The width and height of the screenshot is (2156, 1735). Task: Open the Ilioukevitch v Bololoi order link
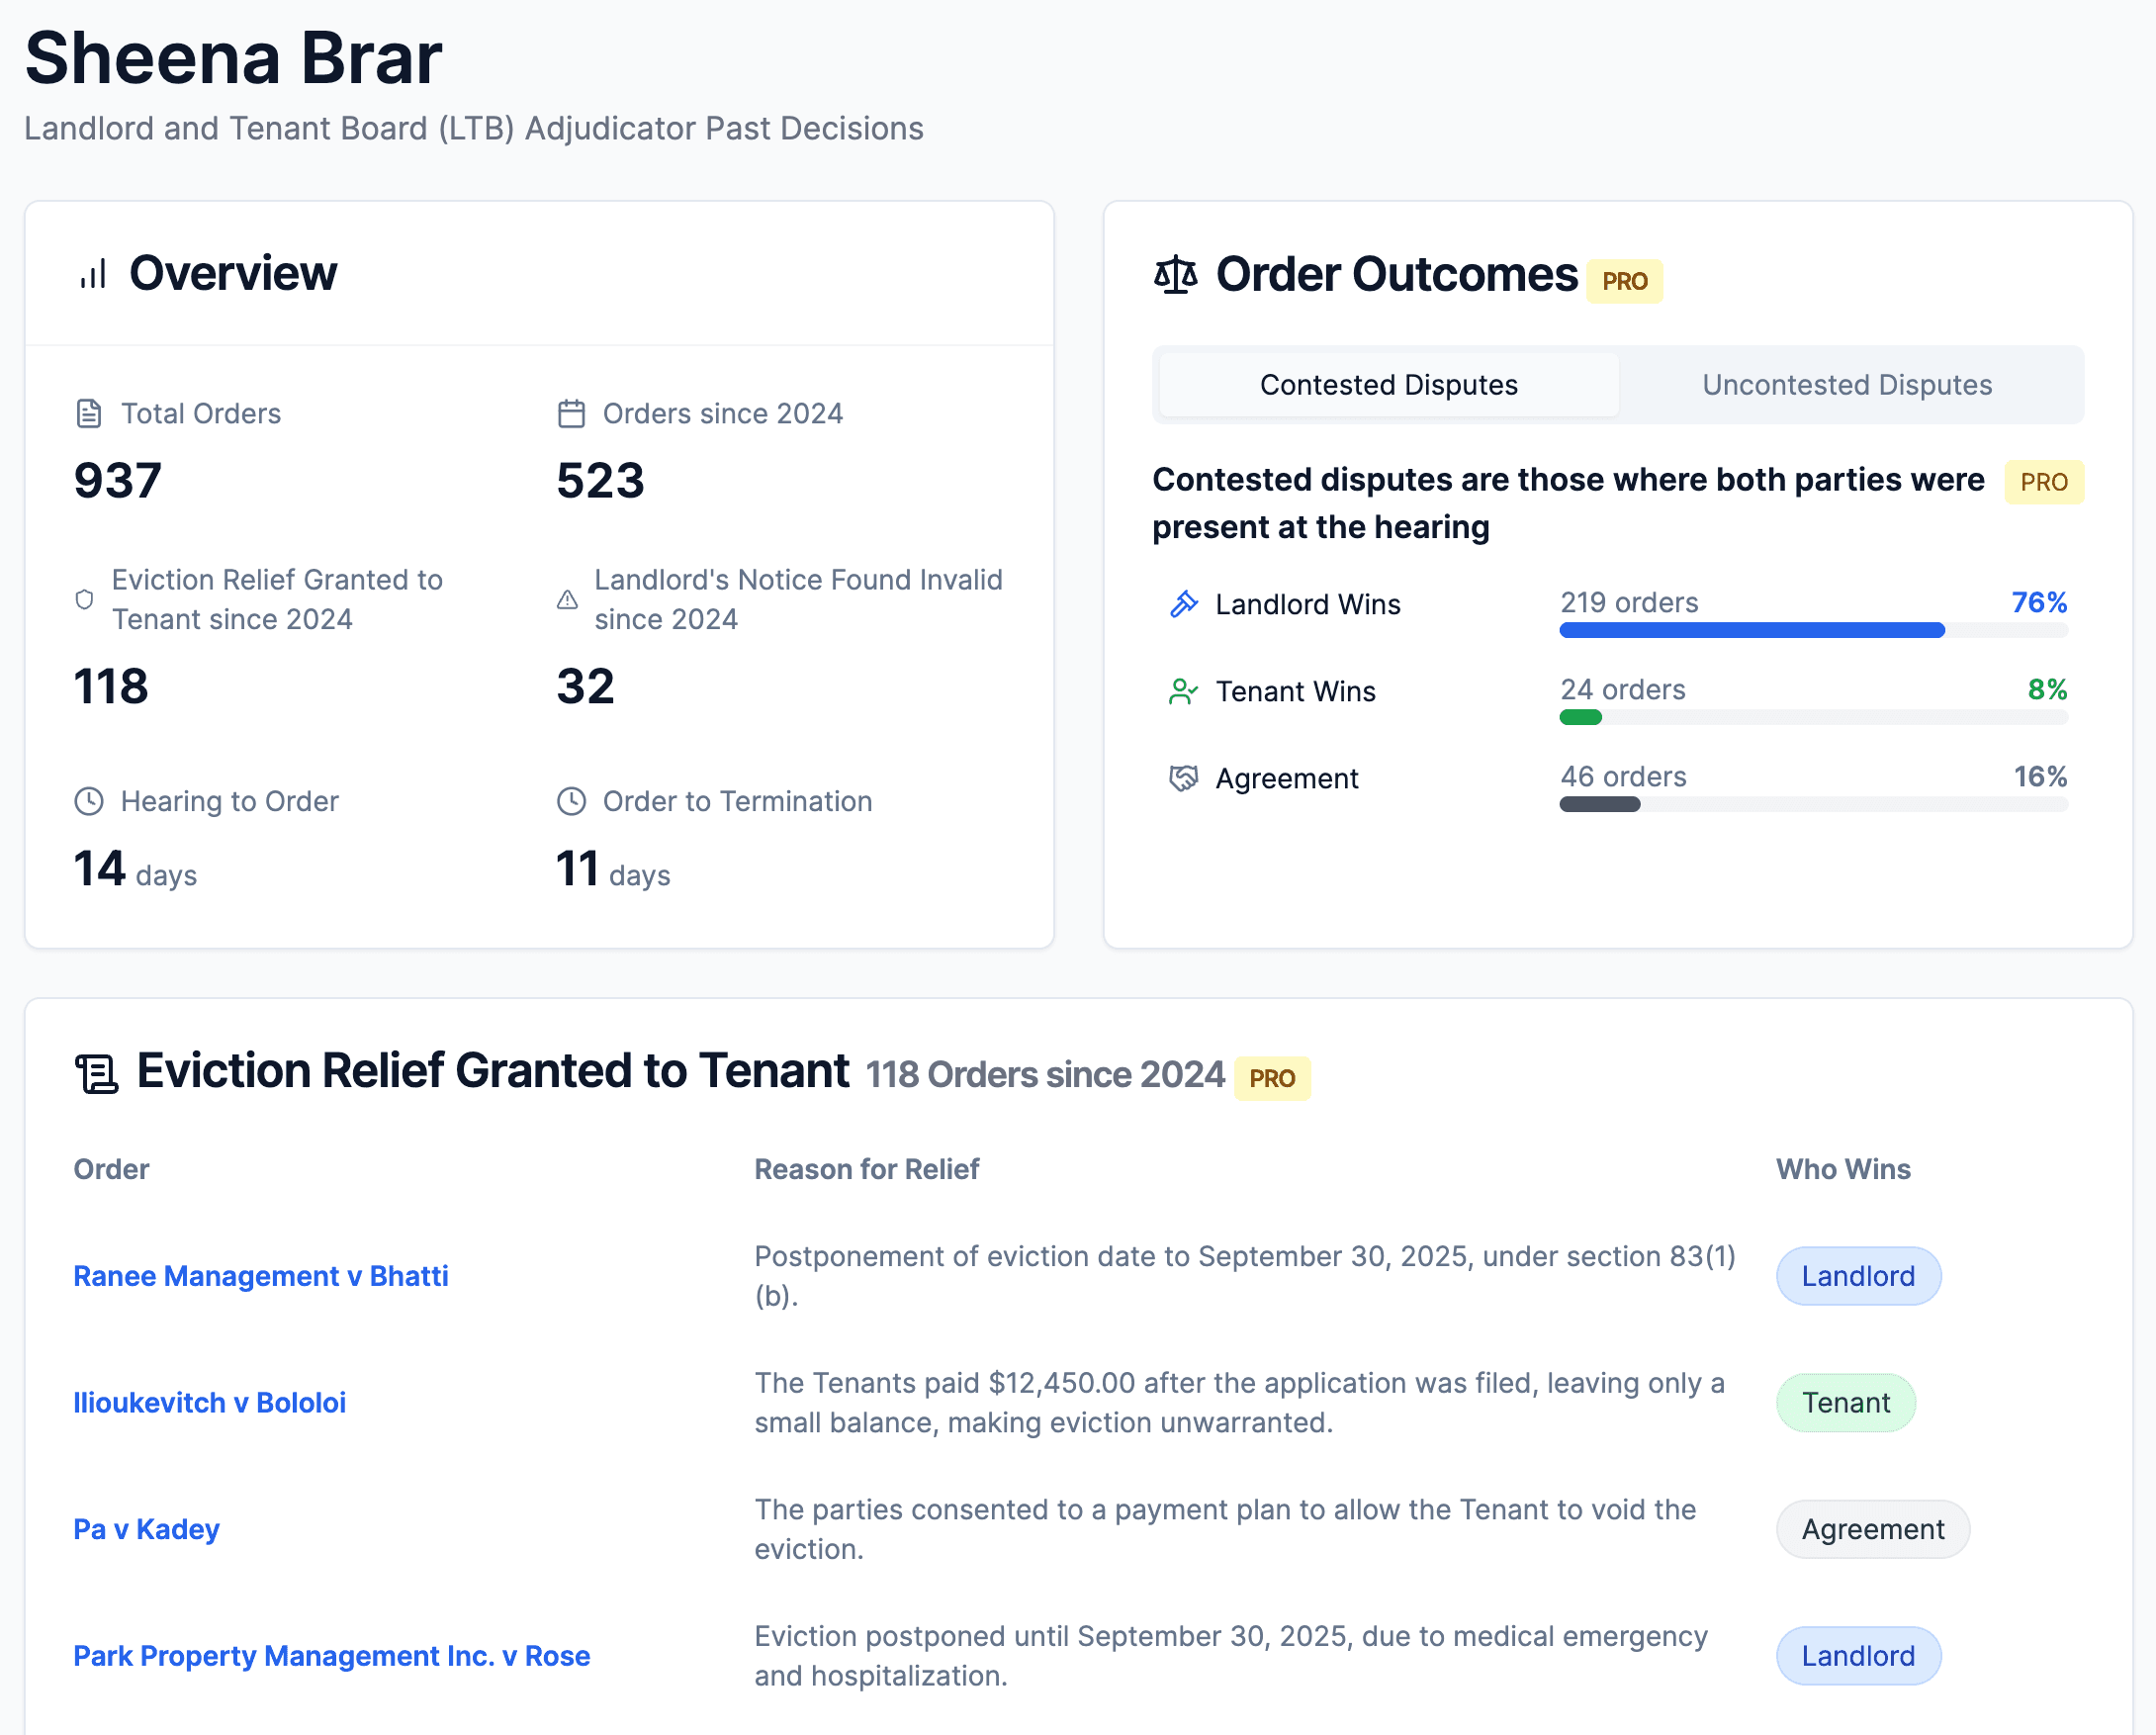209,1403
